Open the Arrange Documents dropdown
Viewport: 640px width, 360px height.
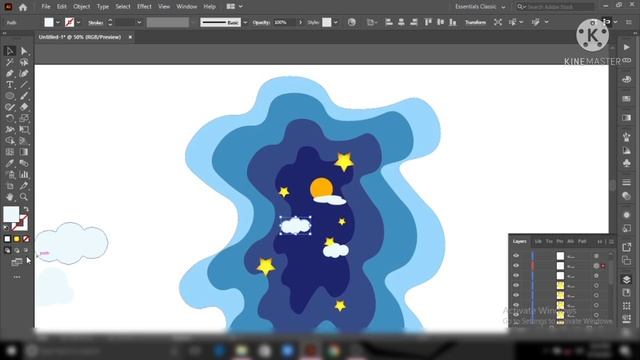[x=235, y=7]
